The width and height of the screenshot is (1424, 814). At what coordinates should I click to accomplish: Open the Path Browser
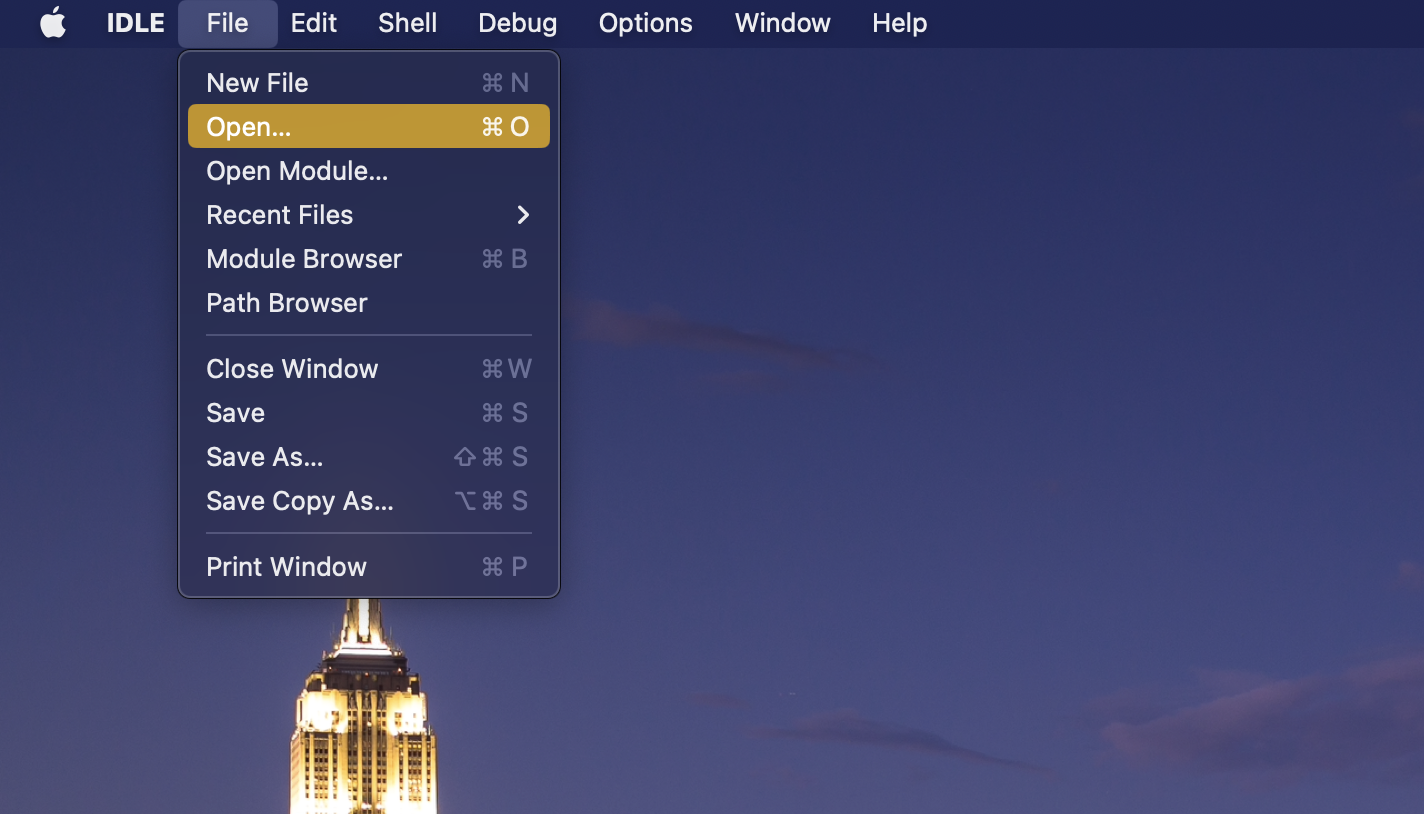point(287,303)
